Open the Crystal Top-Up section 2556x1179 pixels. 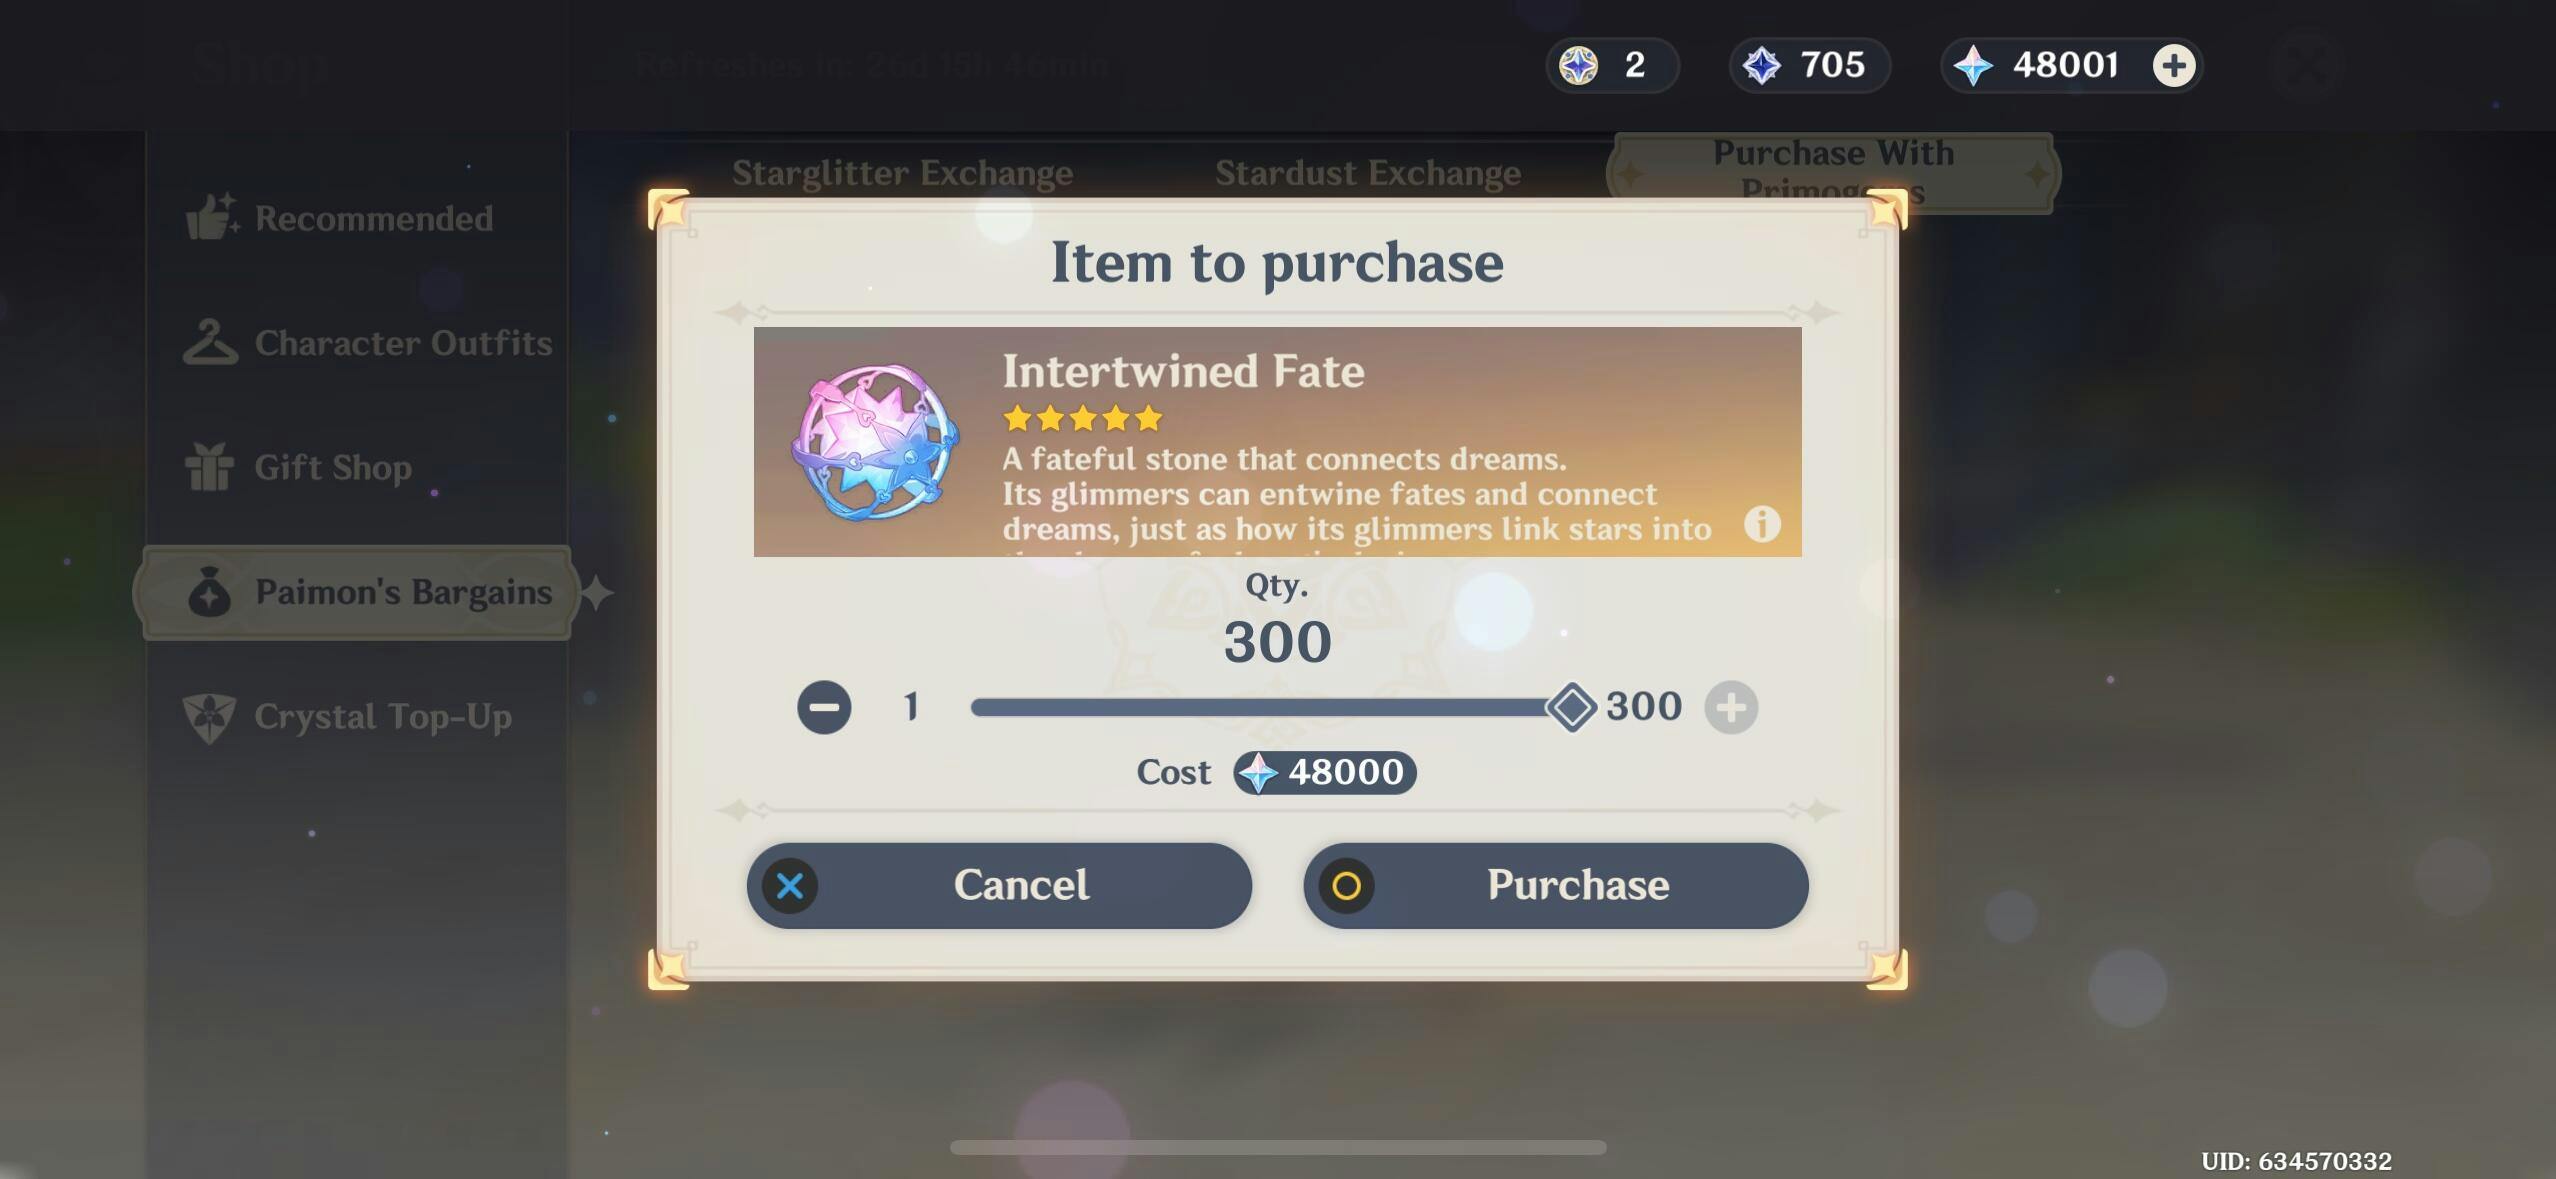pyautogui.click(x=348, y=717)
